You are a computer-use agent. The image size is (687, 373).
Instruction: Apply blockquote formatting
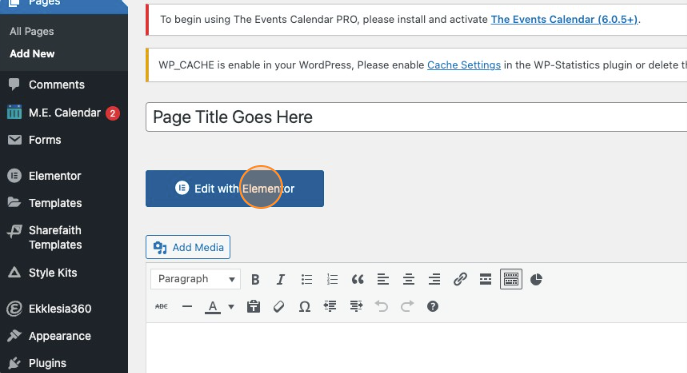pos(358,279)
